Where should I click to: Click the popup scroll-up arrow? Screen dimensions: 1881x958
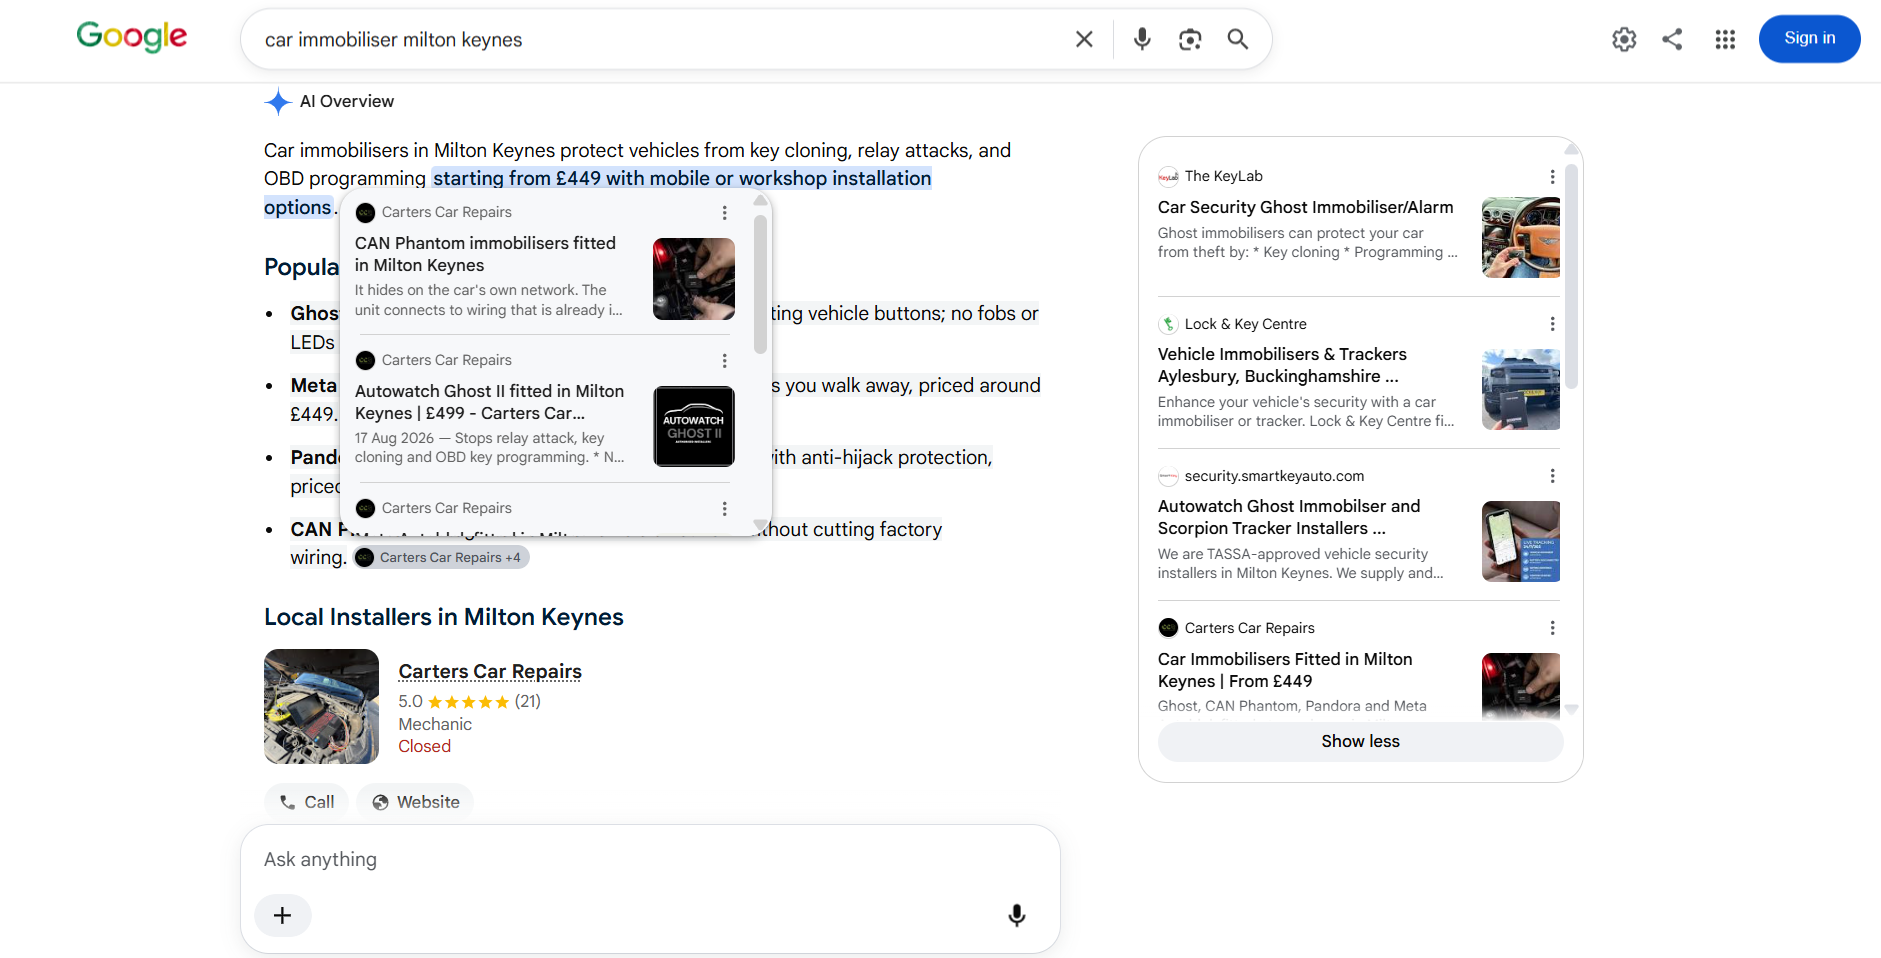[761, 200]
